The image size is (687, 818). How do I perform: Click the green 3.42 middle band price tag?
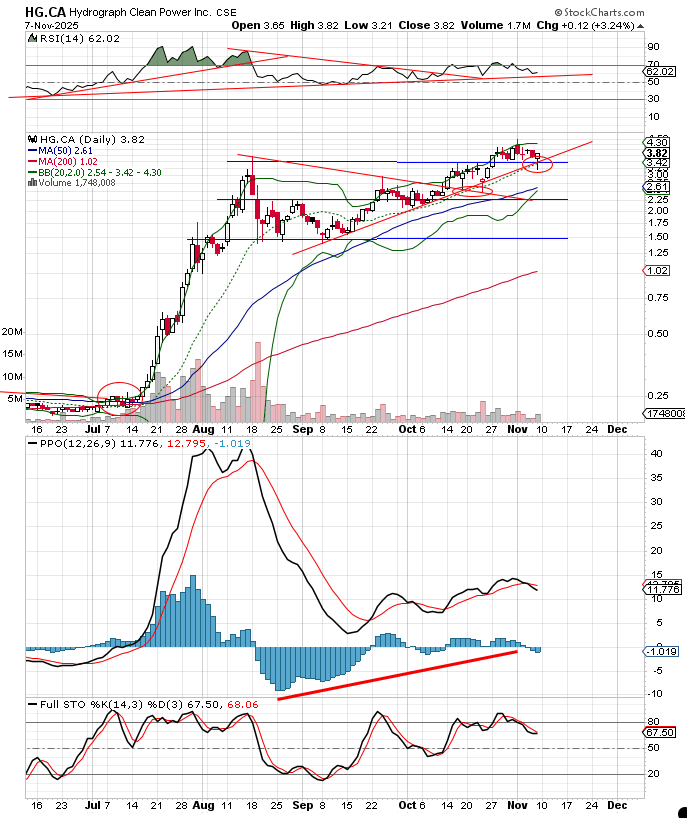pyautogui.click(x=657, y=163)
